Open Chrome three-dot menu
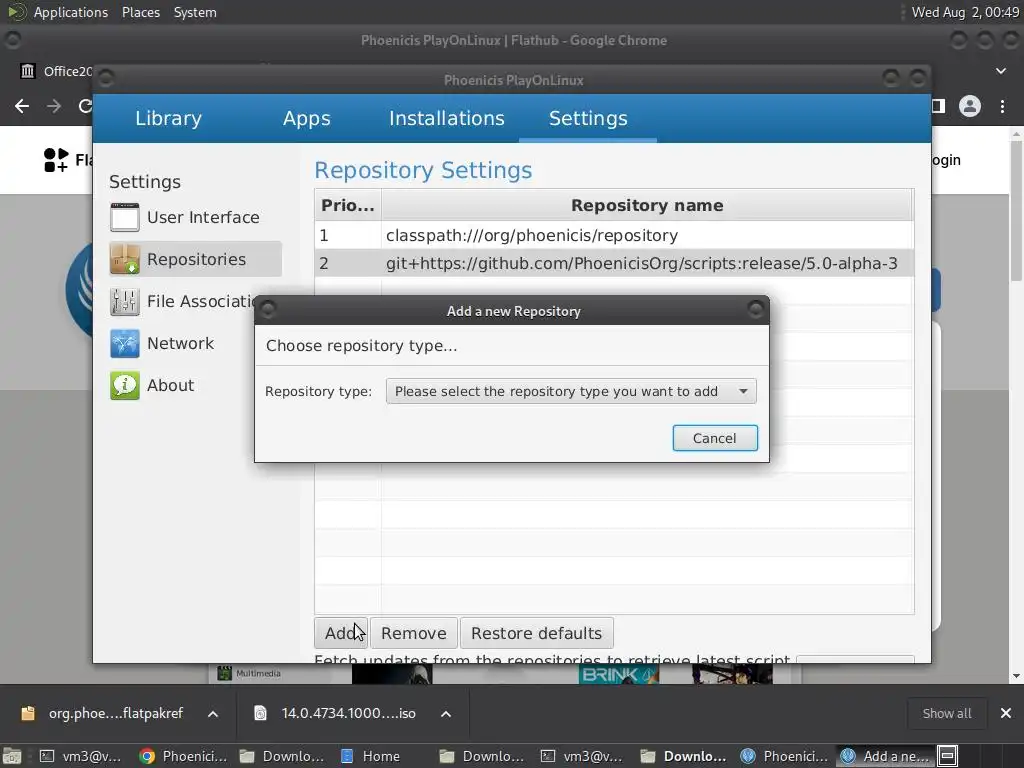The width and height of the screenshot is (1024, 768). pyautogui.click(x=1002, y=106)
